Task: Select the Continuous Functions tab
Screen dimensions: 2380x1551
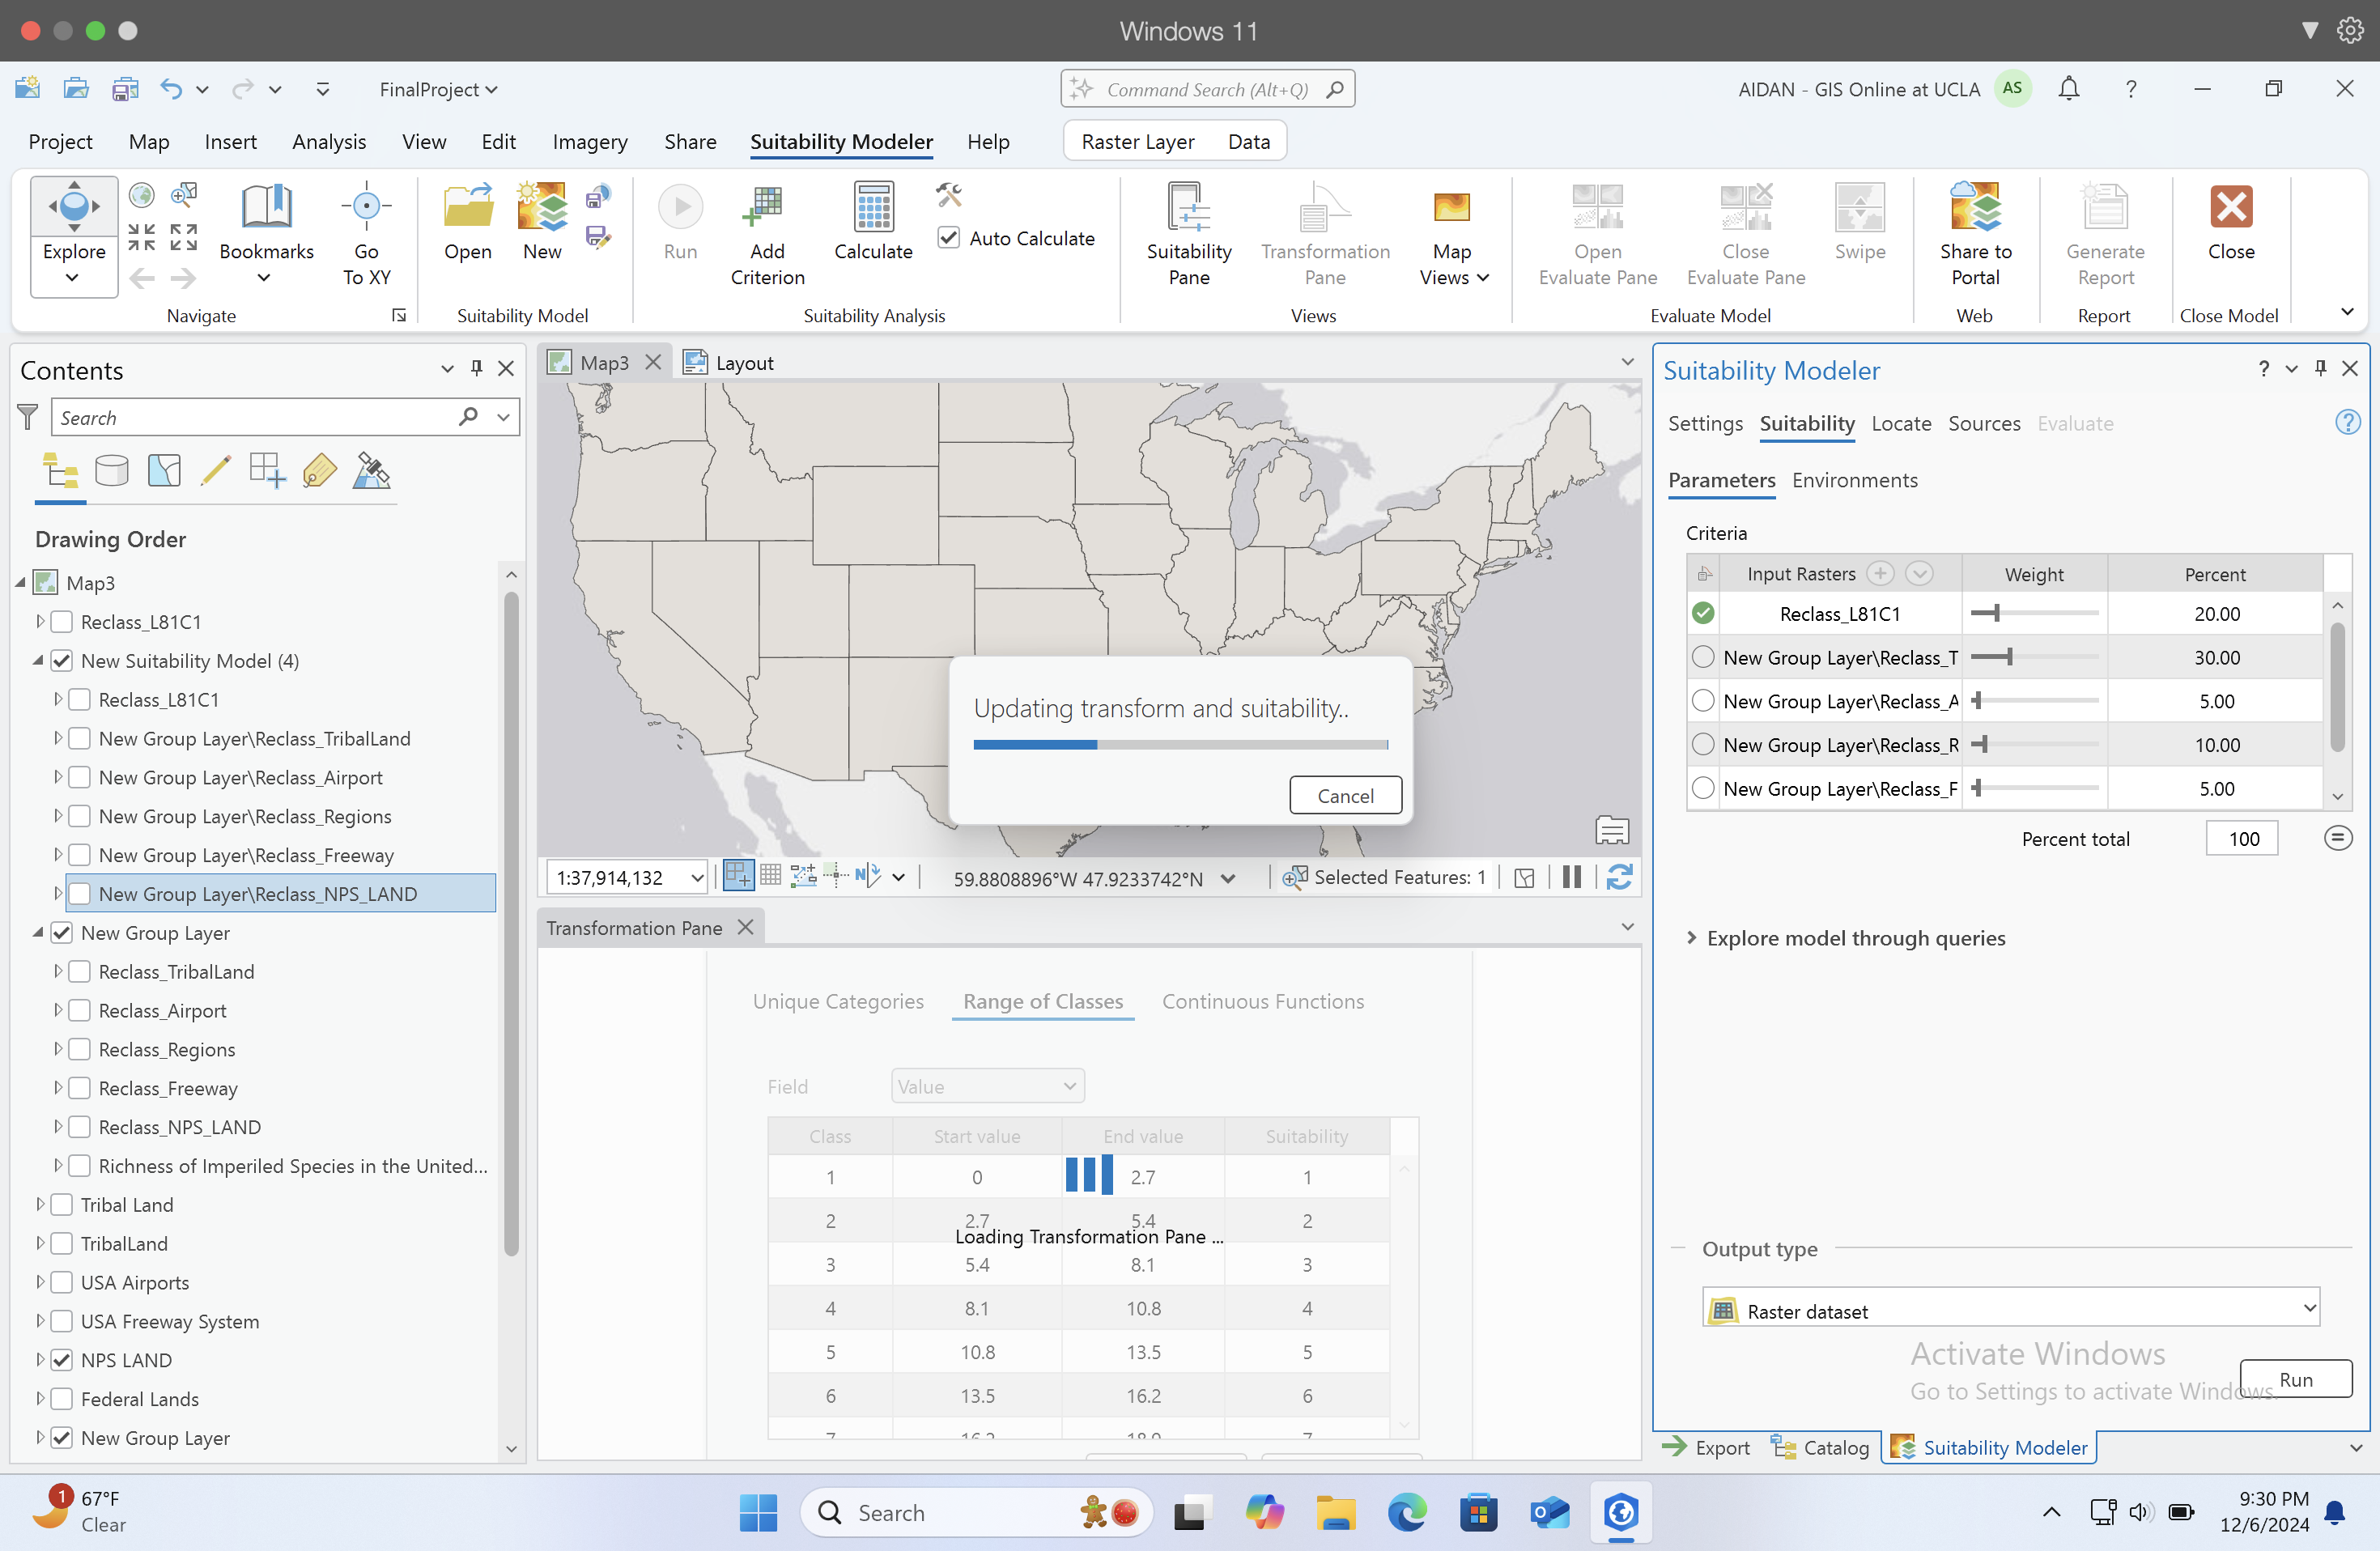Action: (x=1262, y=1001)
